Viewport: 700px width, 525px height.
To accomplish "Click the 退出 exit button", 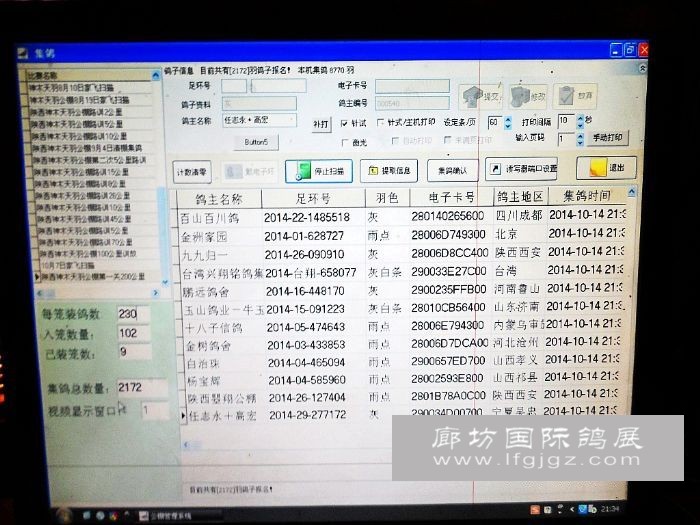I will [606, 168].
